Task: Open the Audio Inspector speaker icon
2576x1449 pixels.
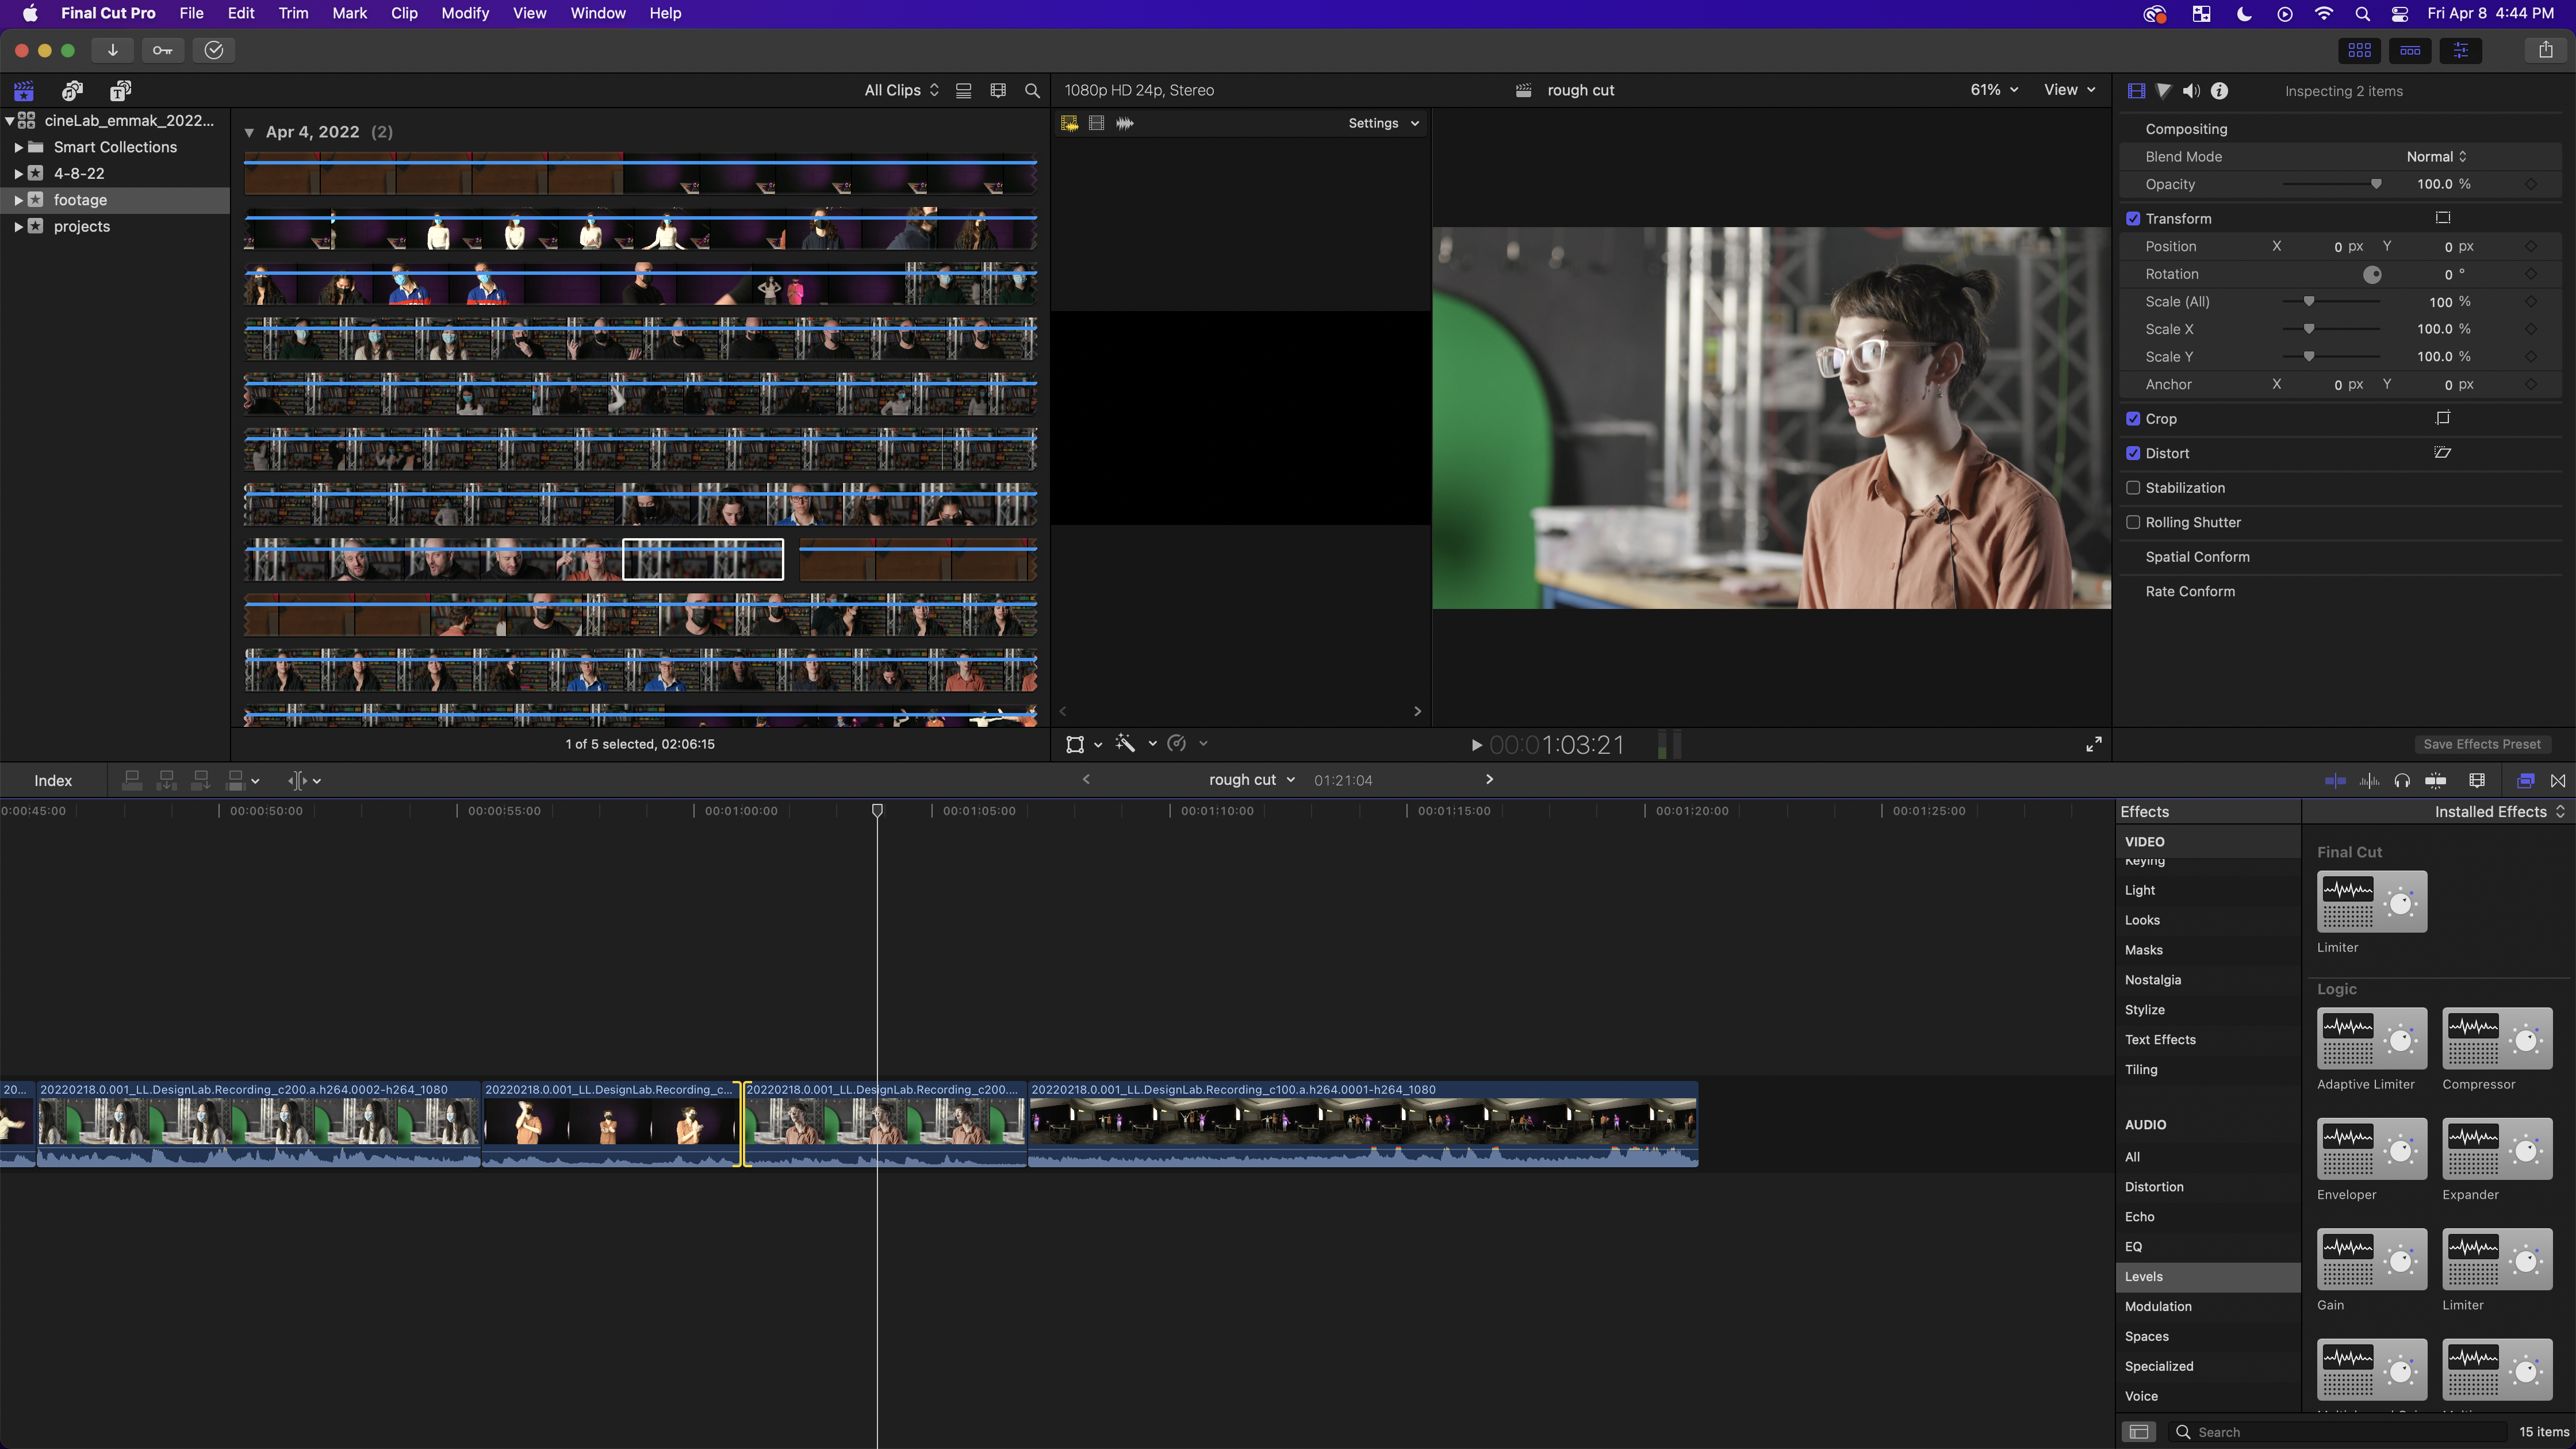Action: [2191, 91]
